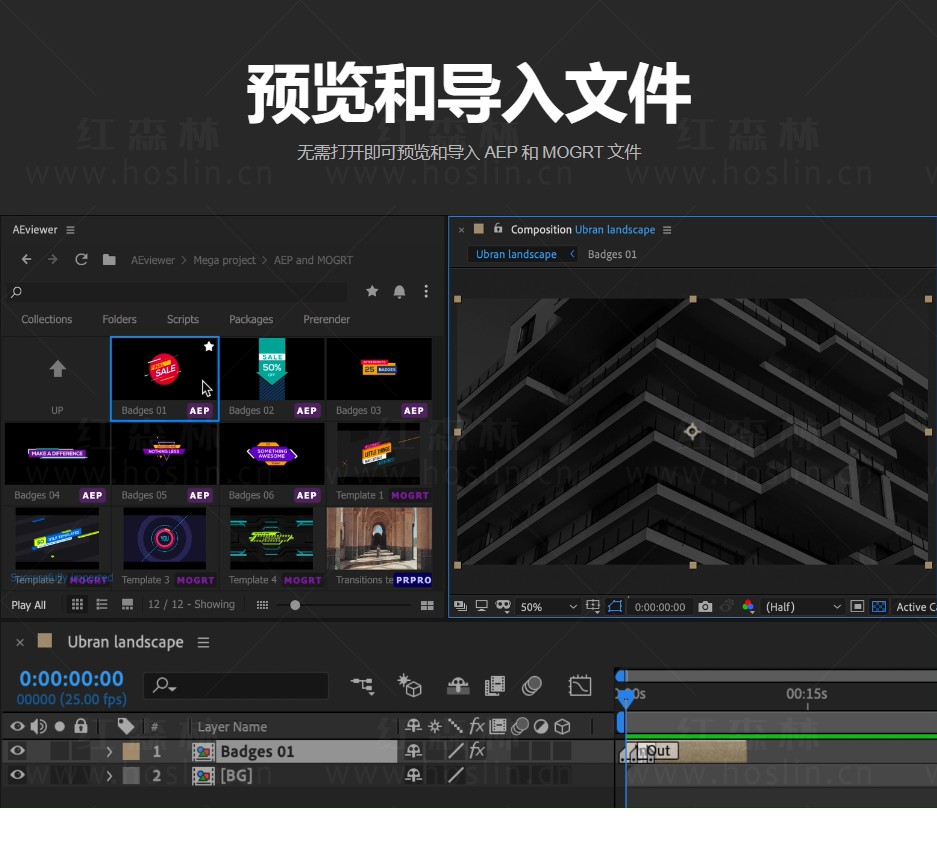
Task: Open the Active Camera view dropdown
Action: click(x=915, y=607)
